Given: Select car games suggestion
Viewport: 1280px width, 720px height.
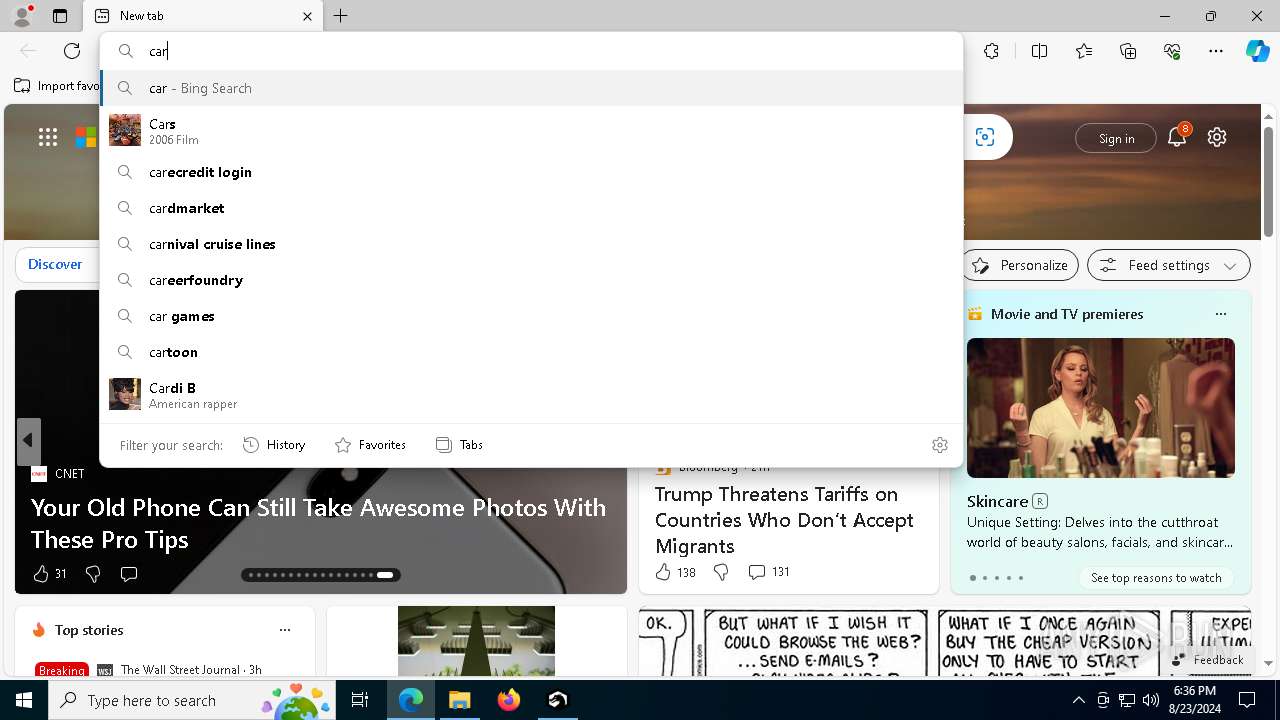Looking at the screenshot, I should 531,316.
